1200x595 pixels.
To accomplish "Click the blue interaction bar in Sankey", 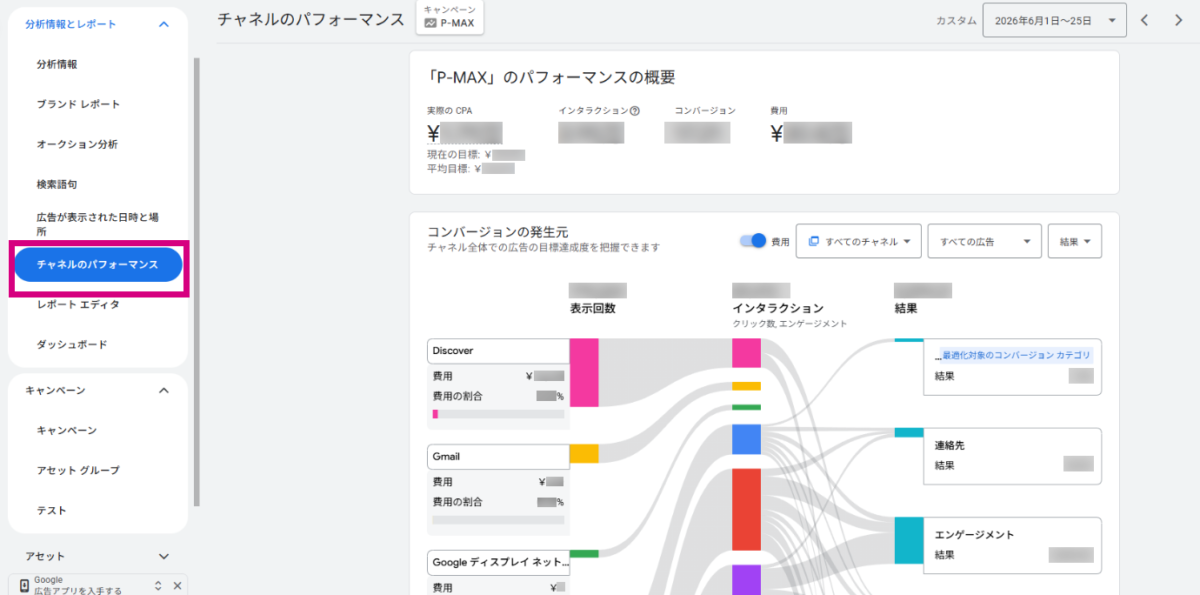I will (746, 439).
